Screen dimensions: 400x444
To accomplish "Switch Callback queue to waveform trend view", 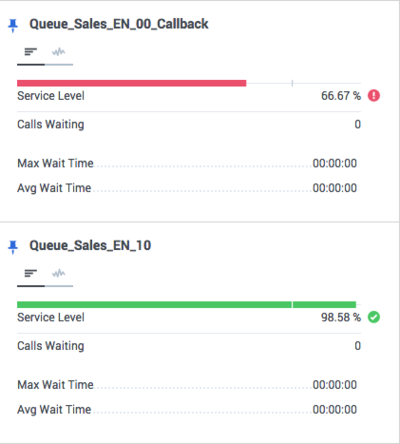I will pos(59,52).
